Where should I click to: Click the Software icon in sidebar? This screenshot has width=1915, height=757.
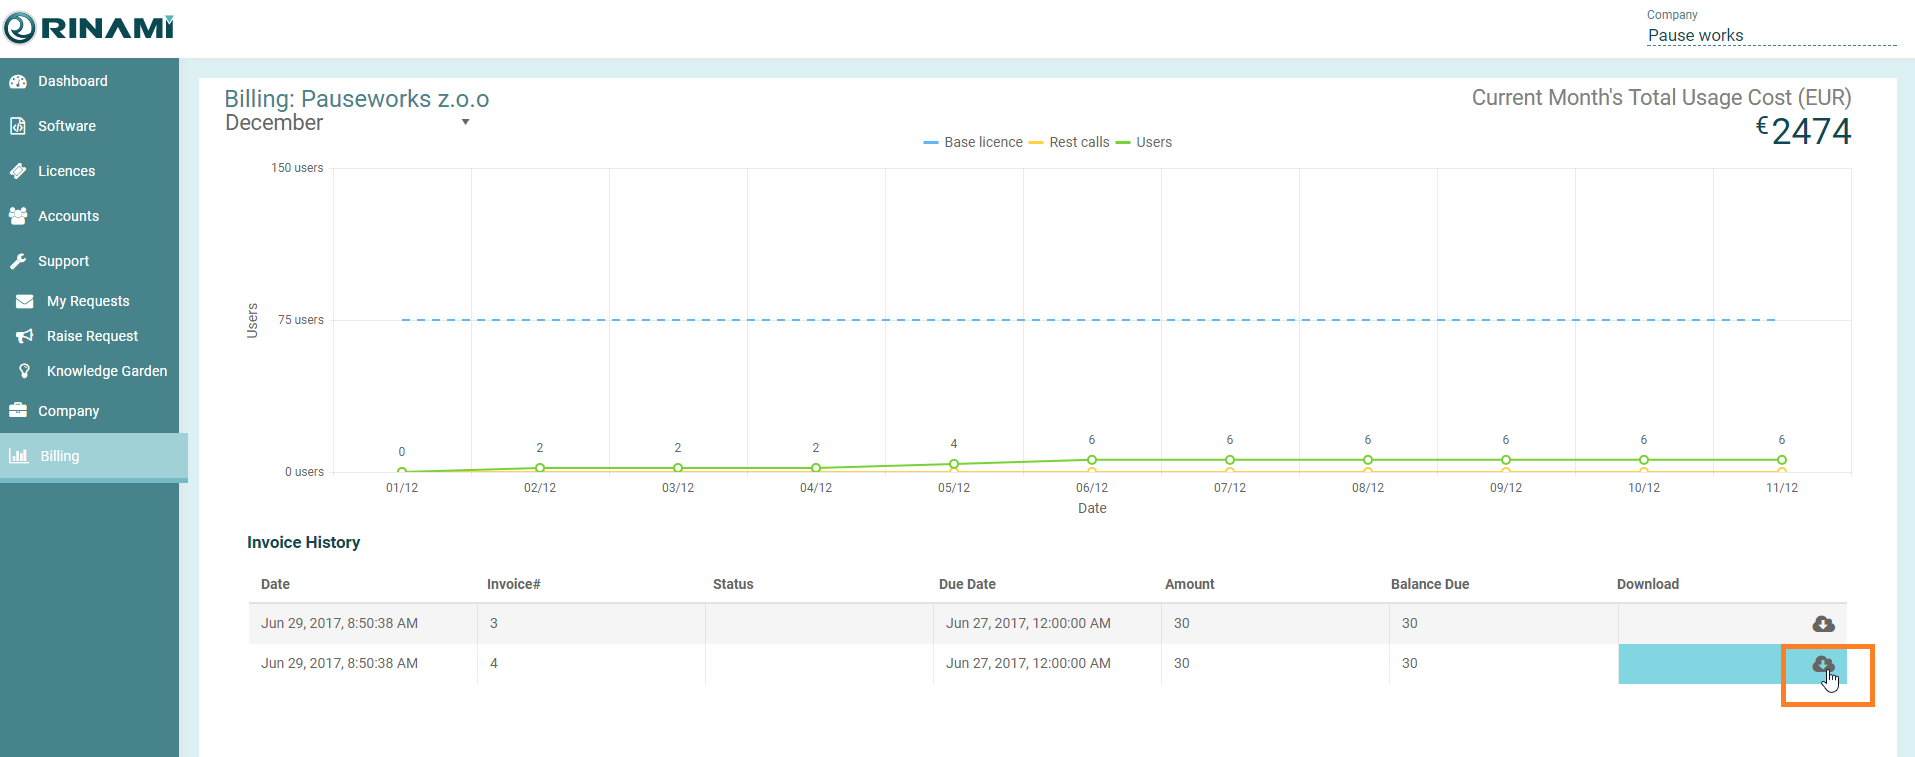pyautogui.click(x=18, y=126)
